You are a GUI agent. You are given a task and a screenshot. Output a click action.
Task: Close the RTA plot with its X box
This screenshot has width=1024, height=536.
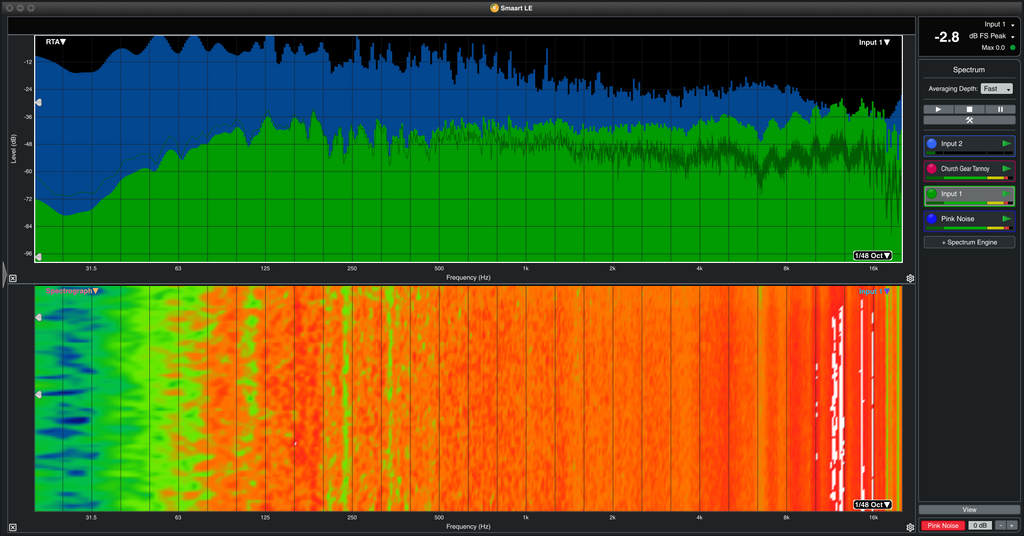click(12, 278)
